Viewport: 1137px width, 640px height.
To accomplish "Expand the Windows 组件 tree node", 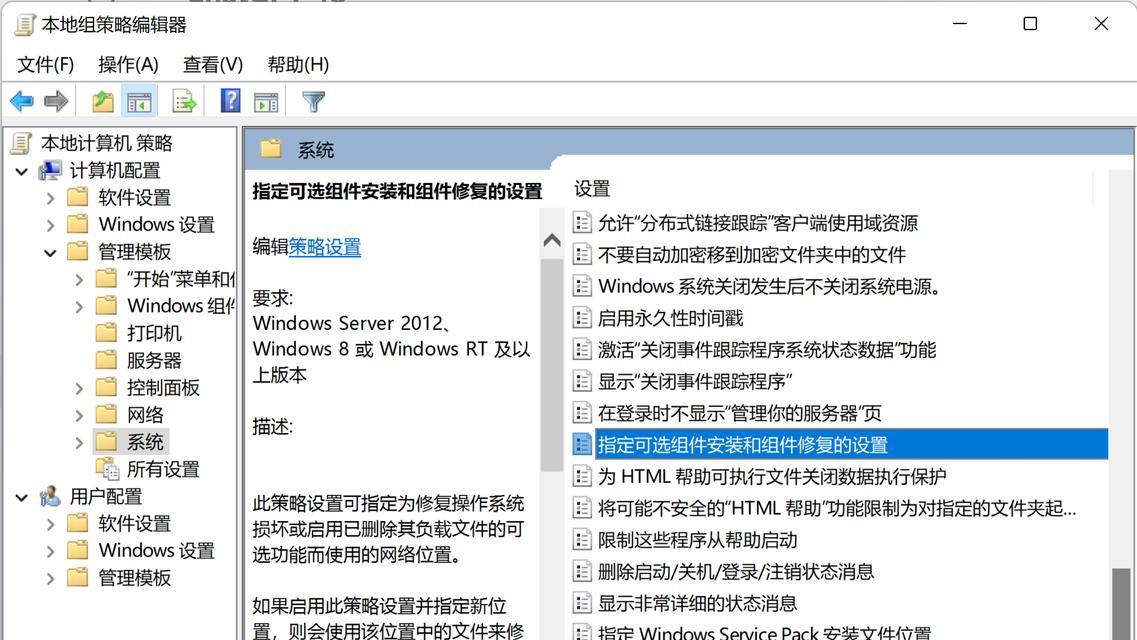I will click(79, 307).
